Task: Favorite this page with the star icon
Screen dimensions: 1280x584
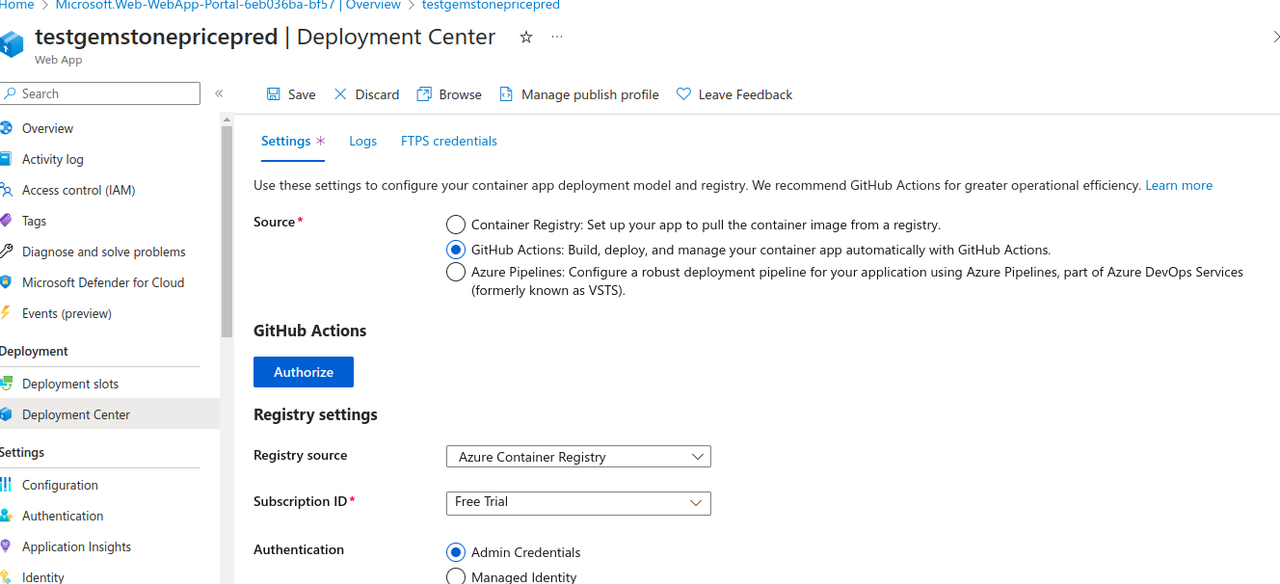Action: 526,37
